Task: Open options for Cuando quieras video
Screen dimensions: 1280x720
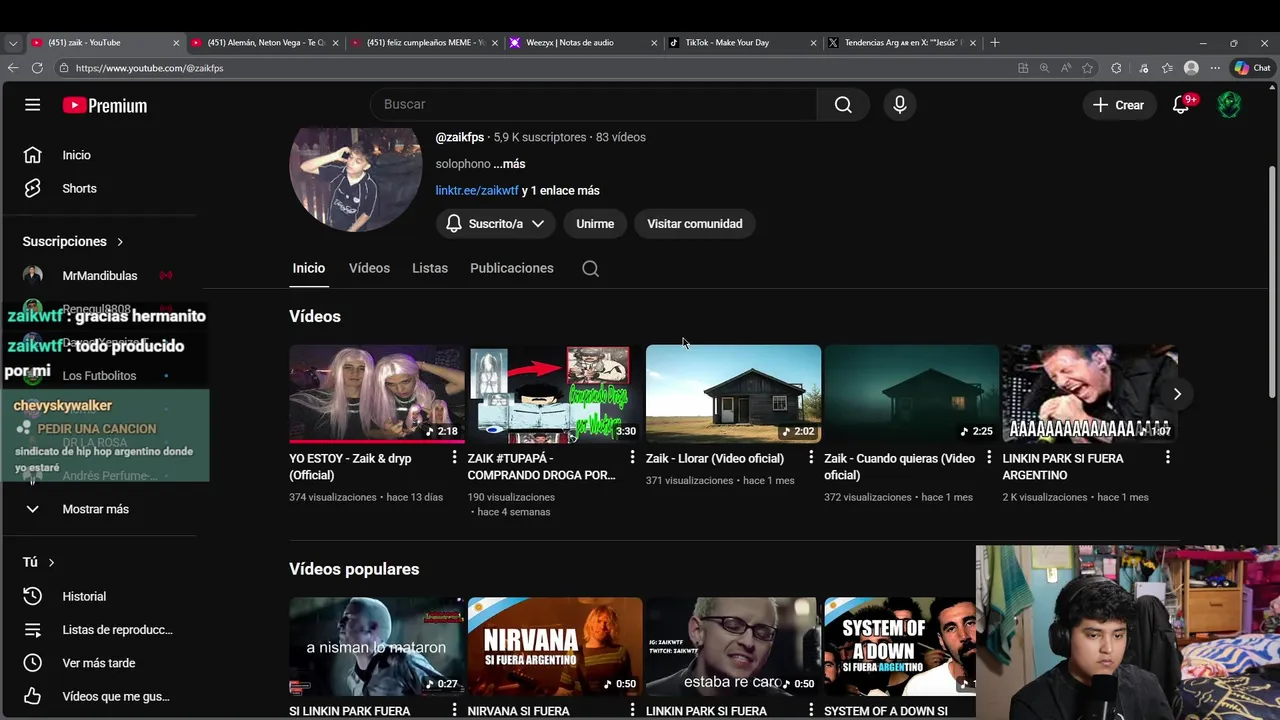Action: (x=989, y=457)
